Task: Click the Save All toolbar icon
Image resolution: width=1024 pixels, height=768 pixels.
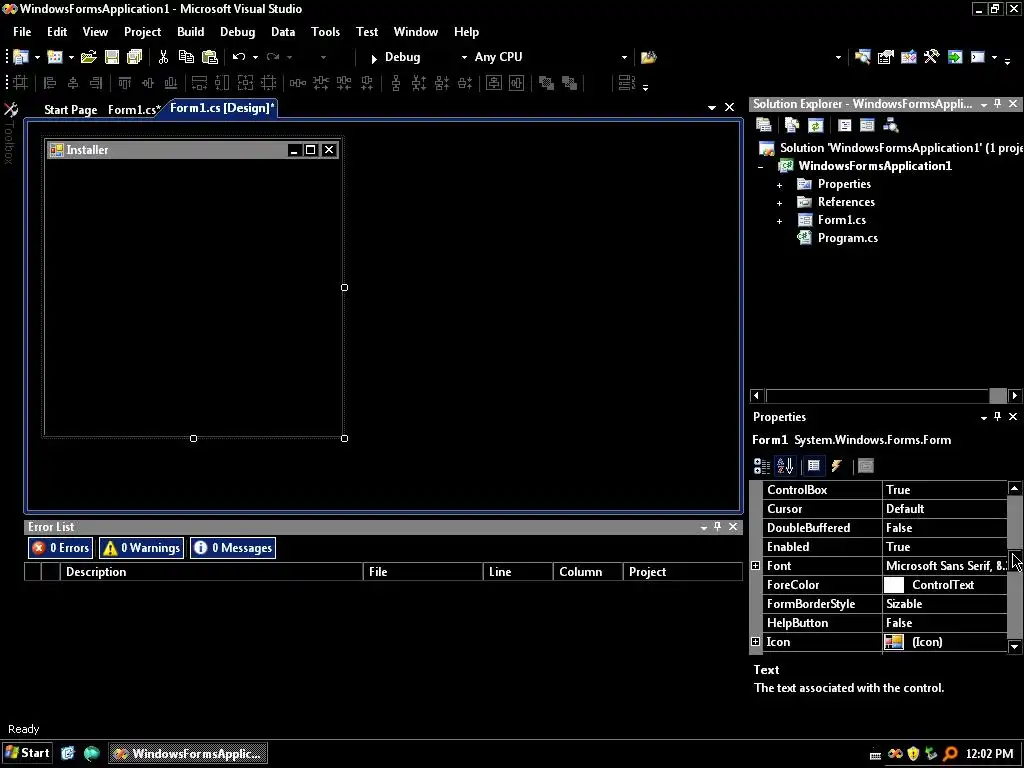Action: 135,57
